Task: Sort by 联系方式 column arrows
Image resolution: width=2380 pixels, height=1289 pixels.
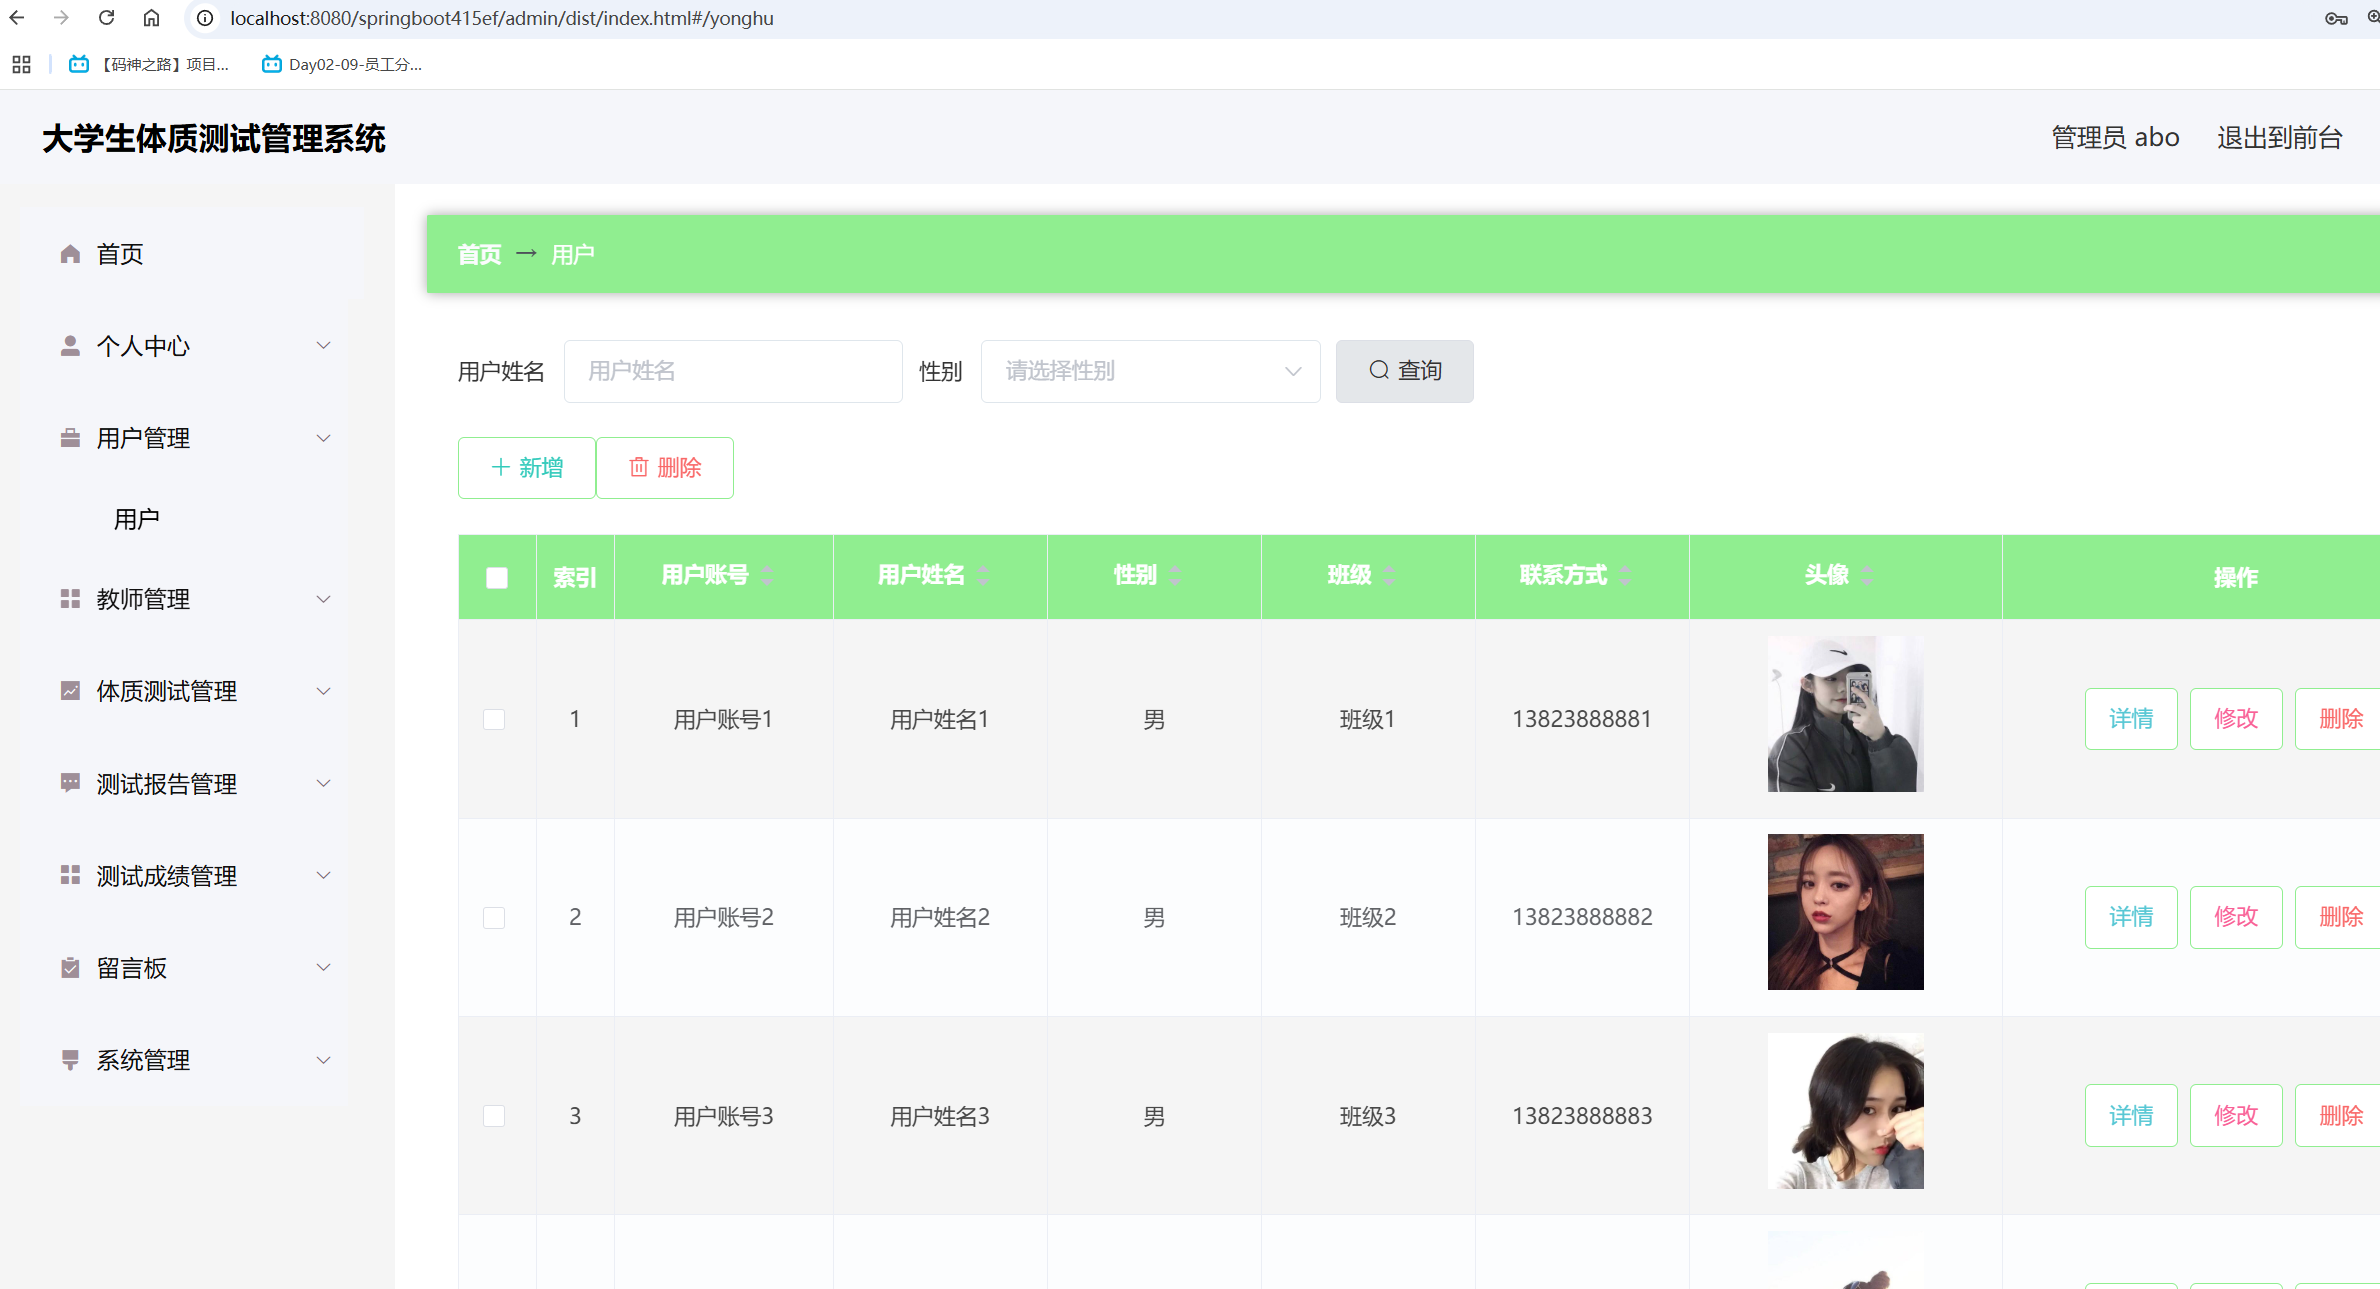Action: [1625, 575]
